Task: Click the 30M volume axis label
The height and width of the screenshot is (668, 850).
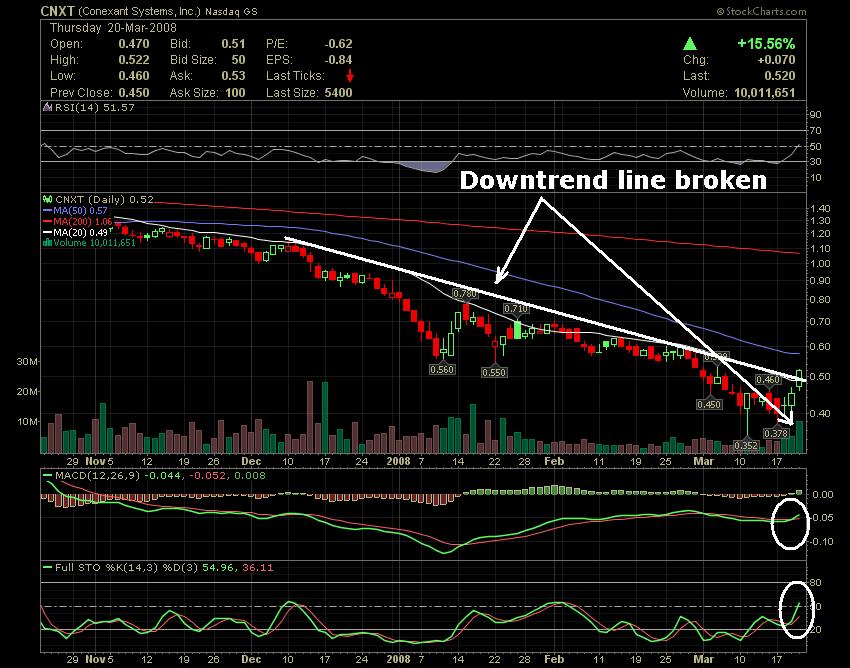Action: tap(27, 361)
